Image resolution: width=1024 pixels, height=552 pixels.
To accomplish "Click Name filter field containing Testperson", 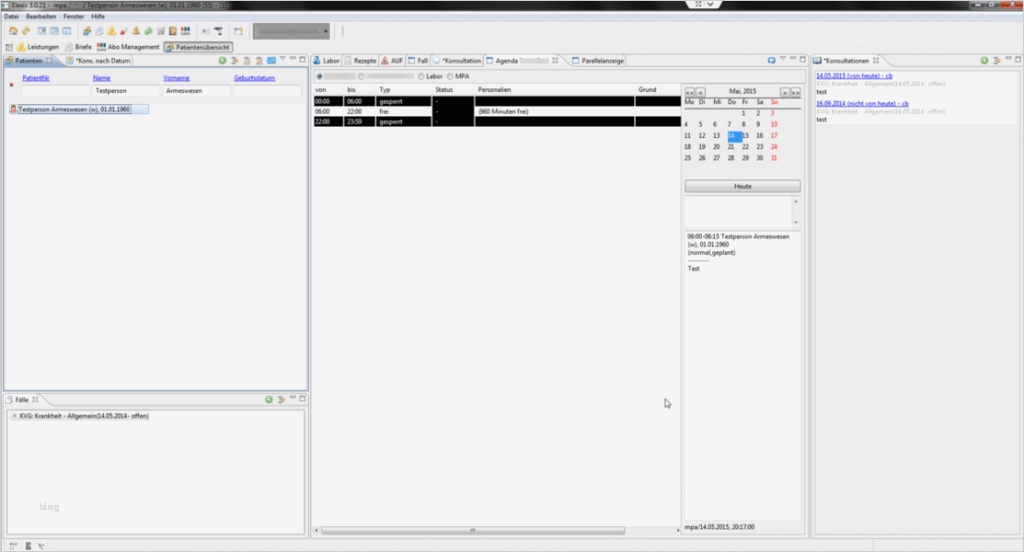I will (127, 91).
